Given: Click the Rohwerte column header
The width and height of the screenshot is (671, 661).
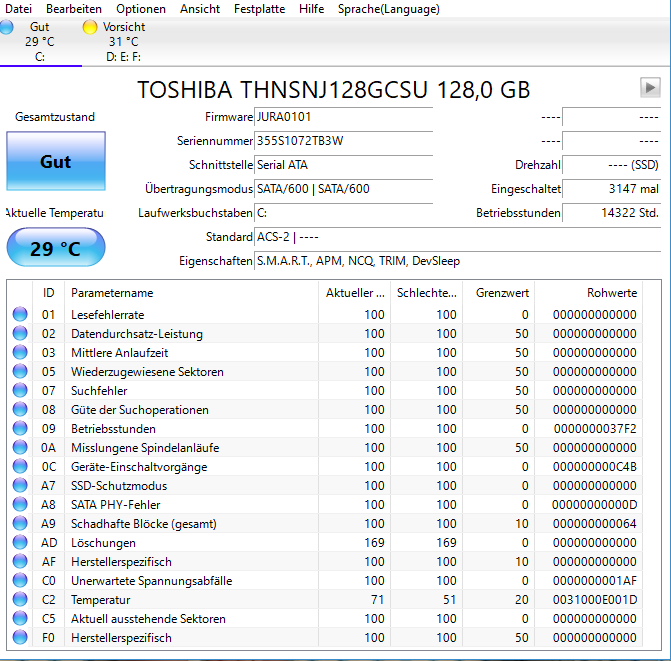Looking at the screenshot, I should pyautogui.click(x=588, y=293).
